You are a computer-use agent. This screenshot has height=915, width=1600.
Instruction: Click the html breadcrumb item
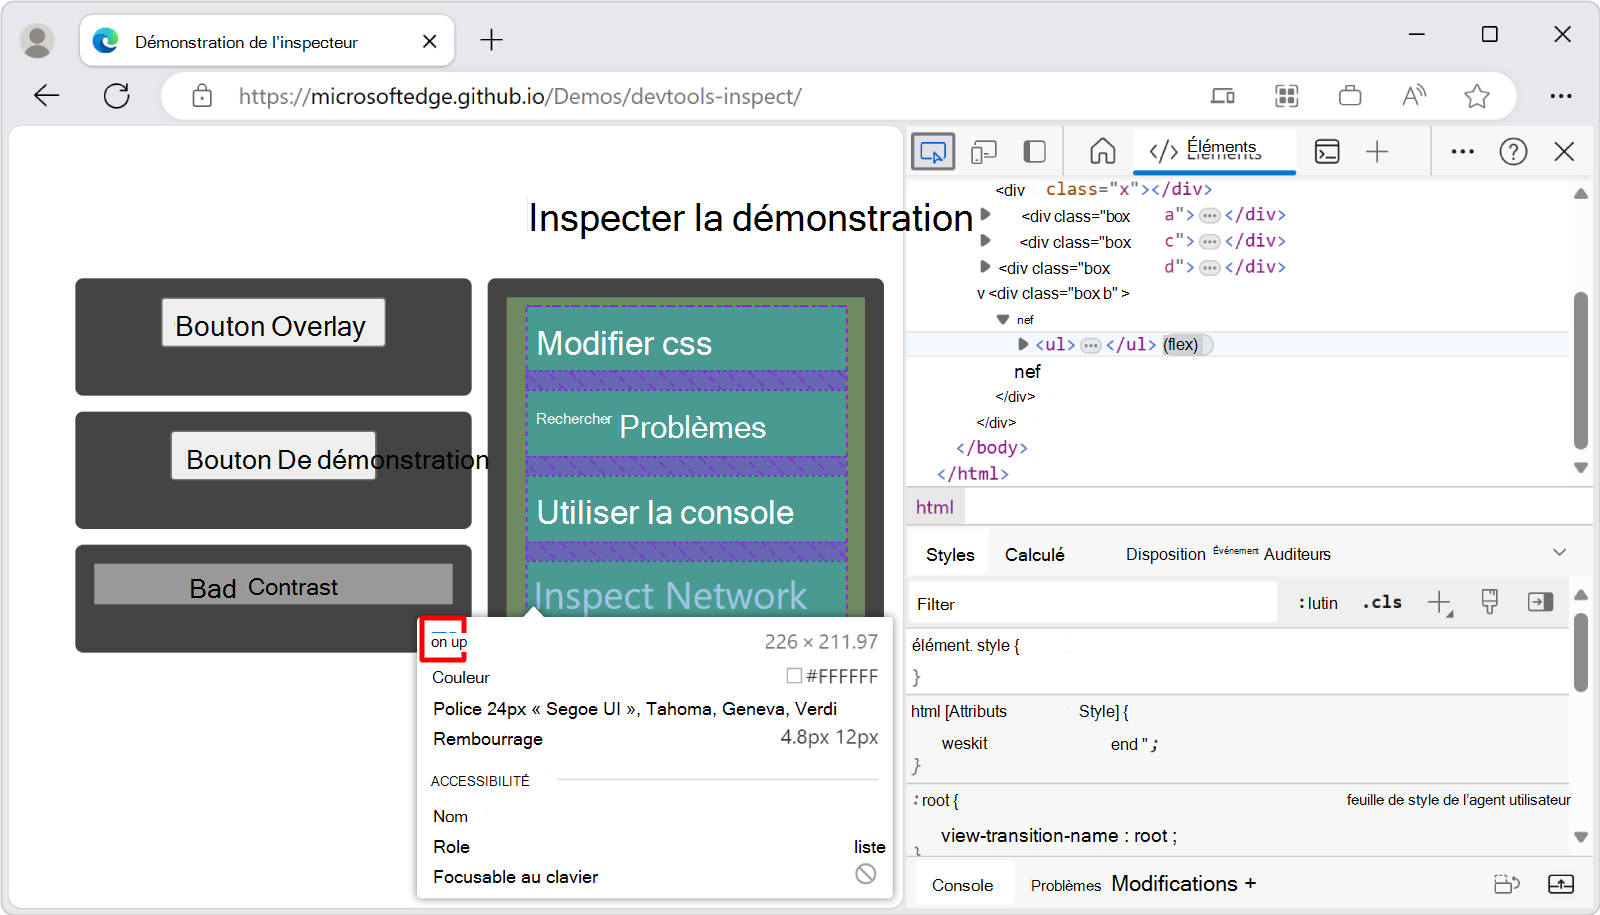(x=934, y=506)
